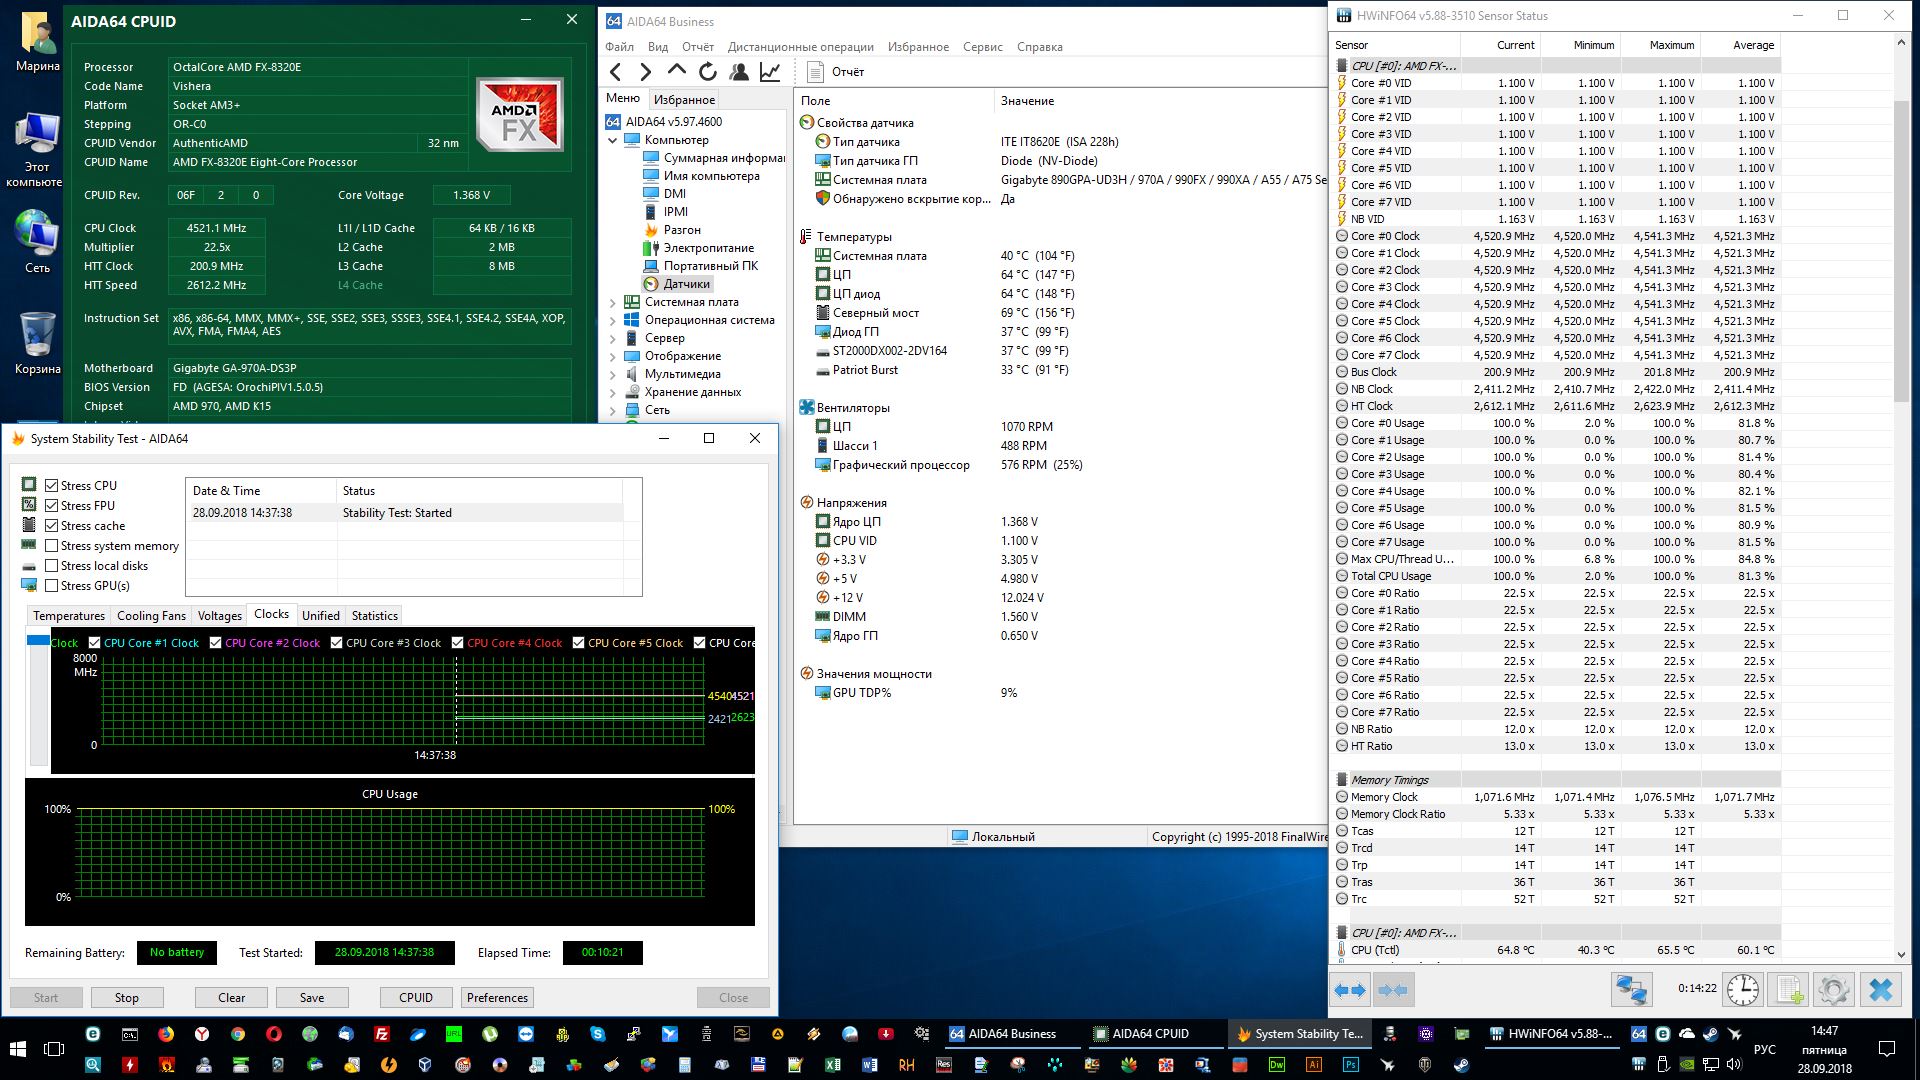Click the users icon in AIDA64 toolbar
This screenshot has width=1920, height=1080.
coord(739,71)
